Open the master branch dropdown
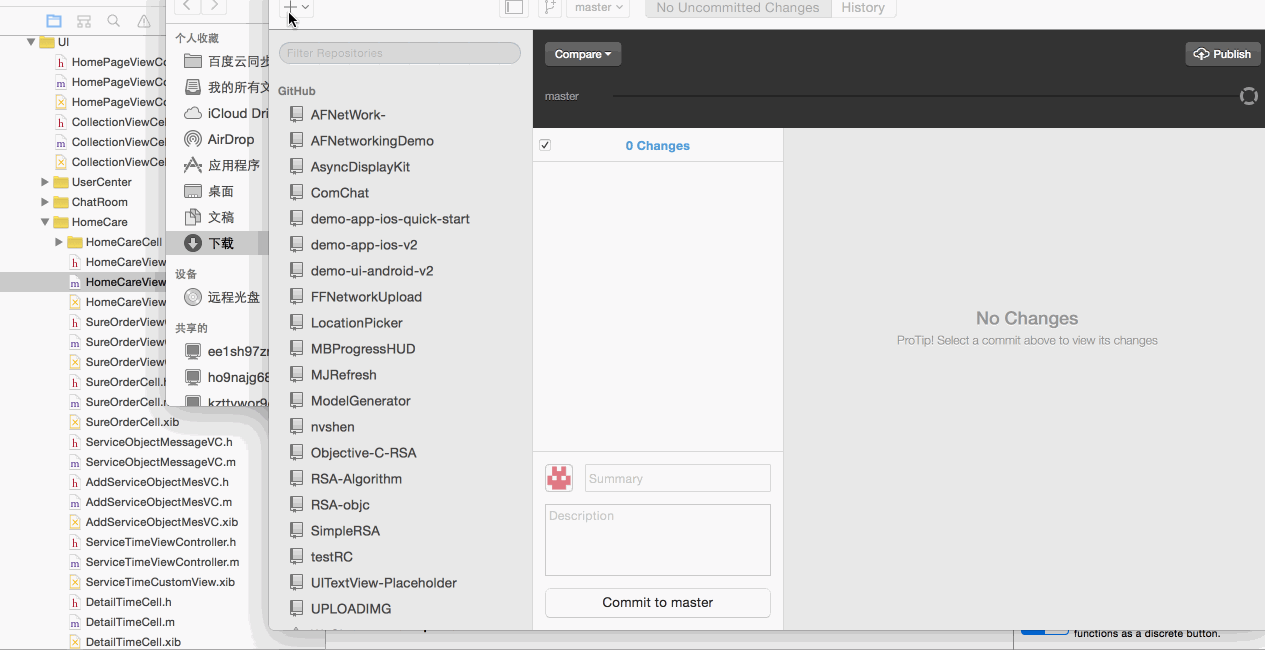This screenshot has width=1265, height=650. [x=598, y=8]
